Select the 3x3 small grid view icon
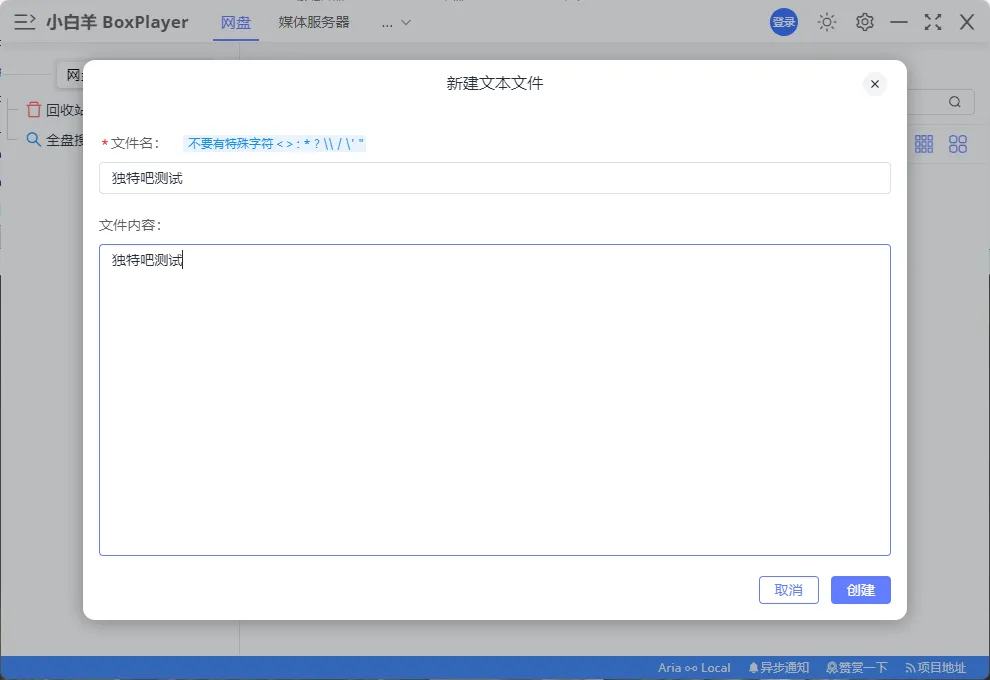The image size is (990, 680). click(923, 143)
